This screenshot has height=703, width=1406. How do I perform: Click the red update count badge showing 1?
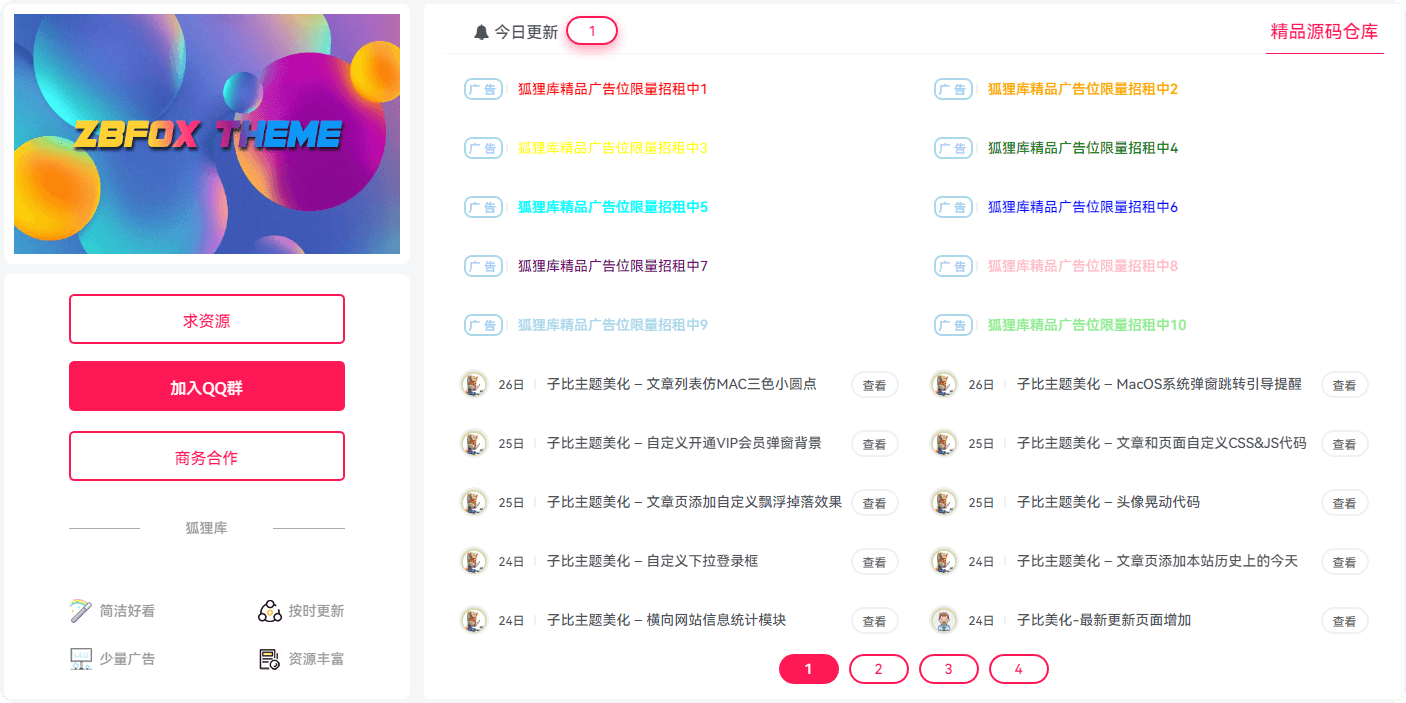pyautogui.click(x=591, y=30)
